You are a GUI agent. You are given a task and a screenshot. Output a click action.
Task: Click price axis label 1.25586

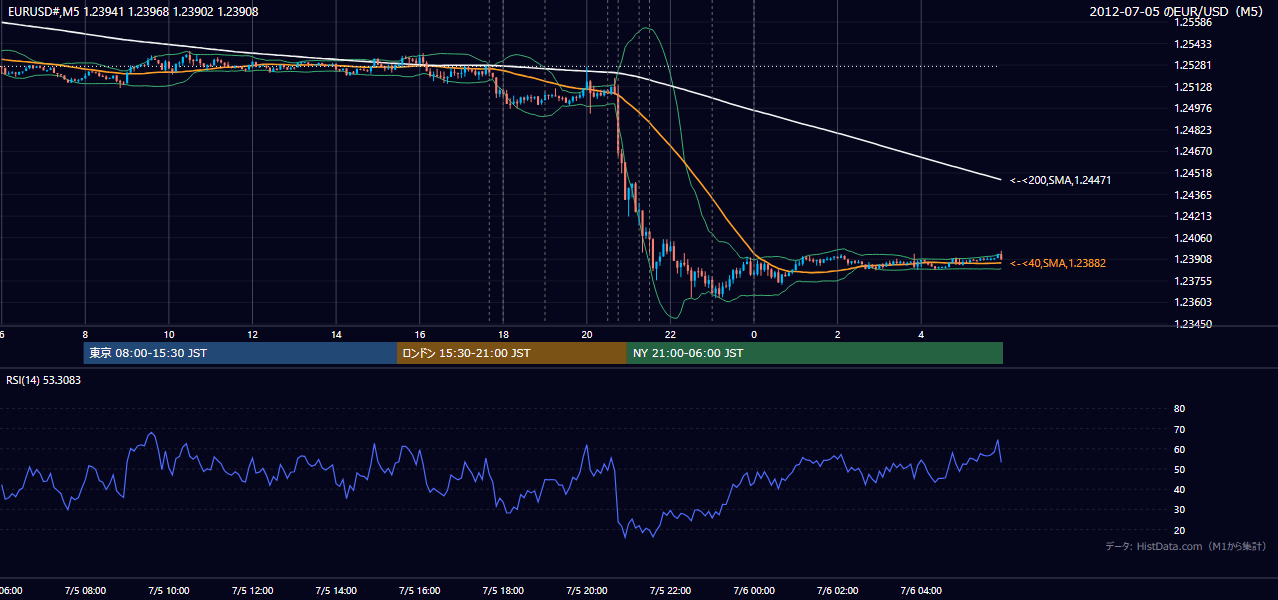(1193, 22)
